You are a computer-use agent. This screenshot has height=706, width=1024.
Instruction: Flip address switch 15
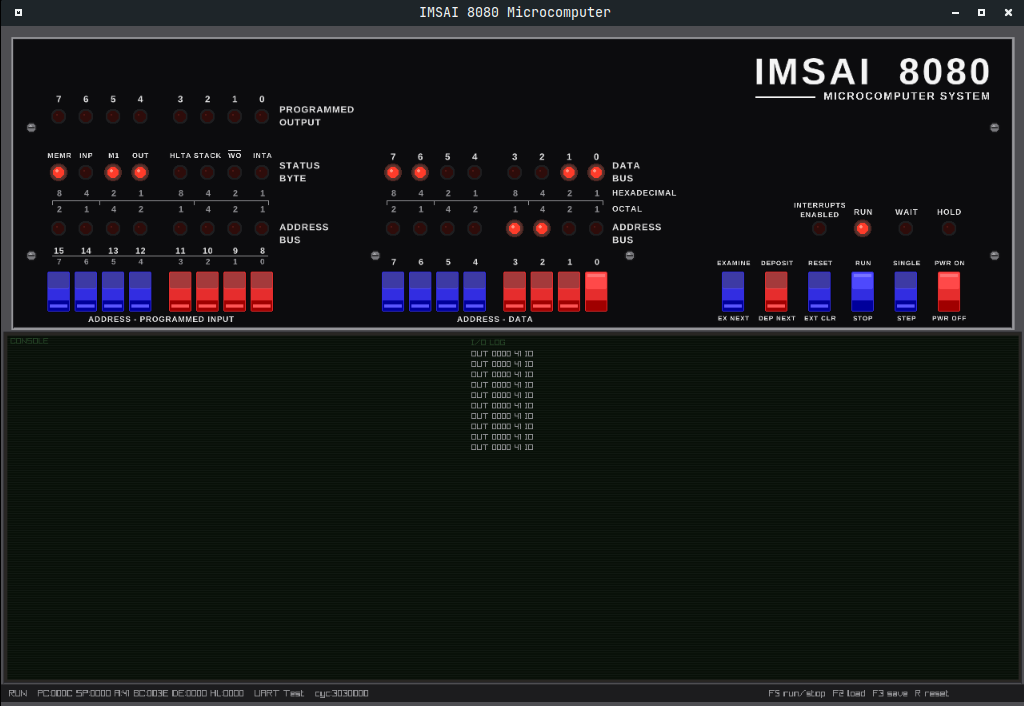pos(59,292)
